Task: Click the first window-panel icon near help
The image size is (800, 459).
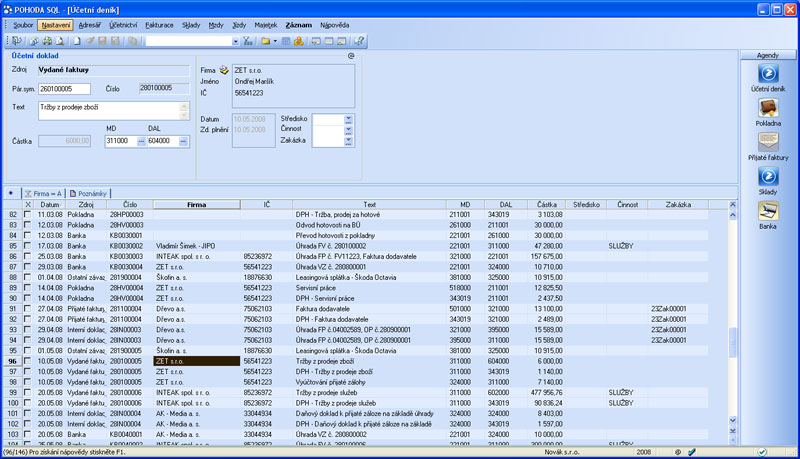Action: point(316,41)
